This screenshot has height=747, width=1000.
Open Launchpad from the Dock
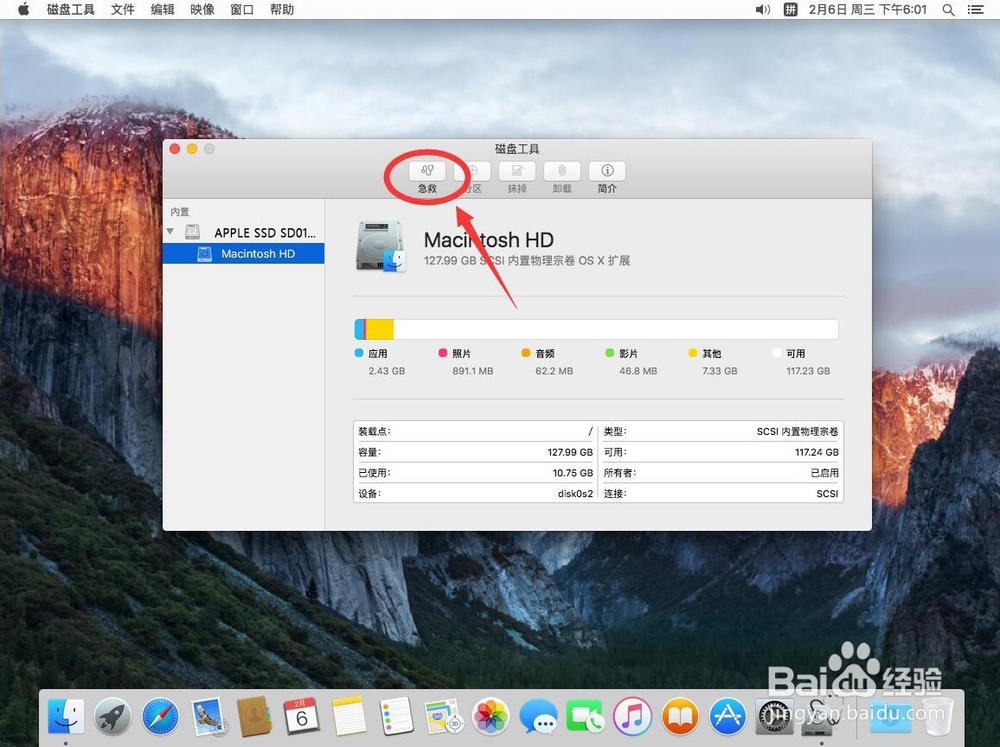coord(113,716)
